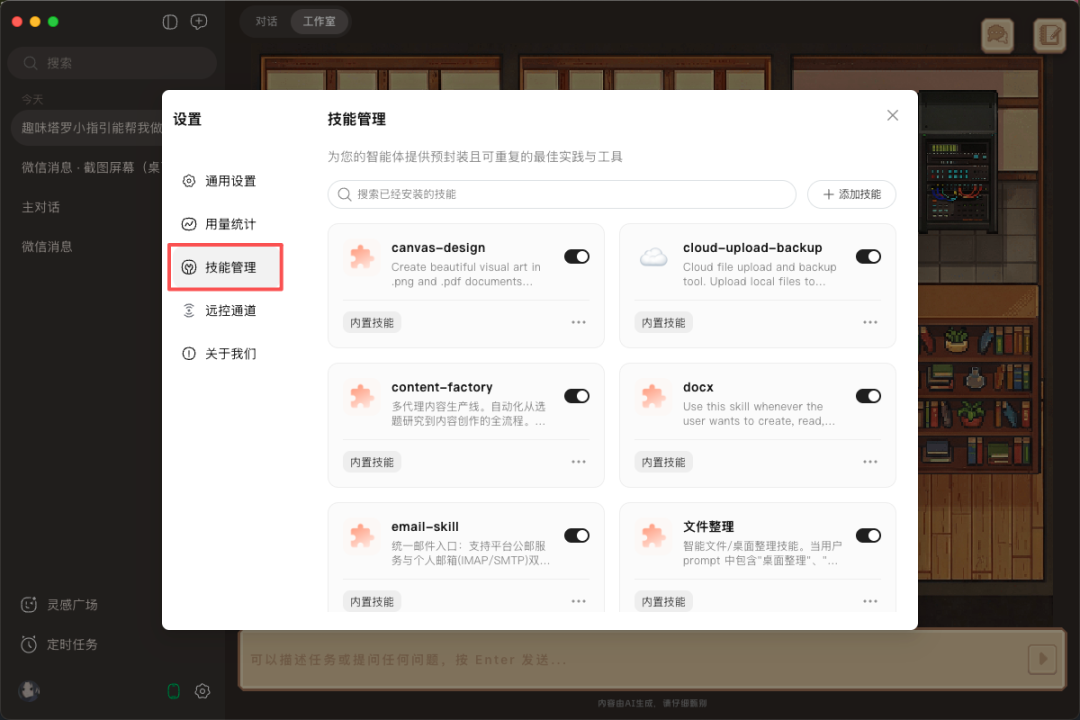Screen dimensions: 1080x720
Task: Open 关于我们 in settings sidebar
Action: (225, 353)
